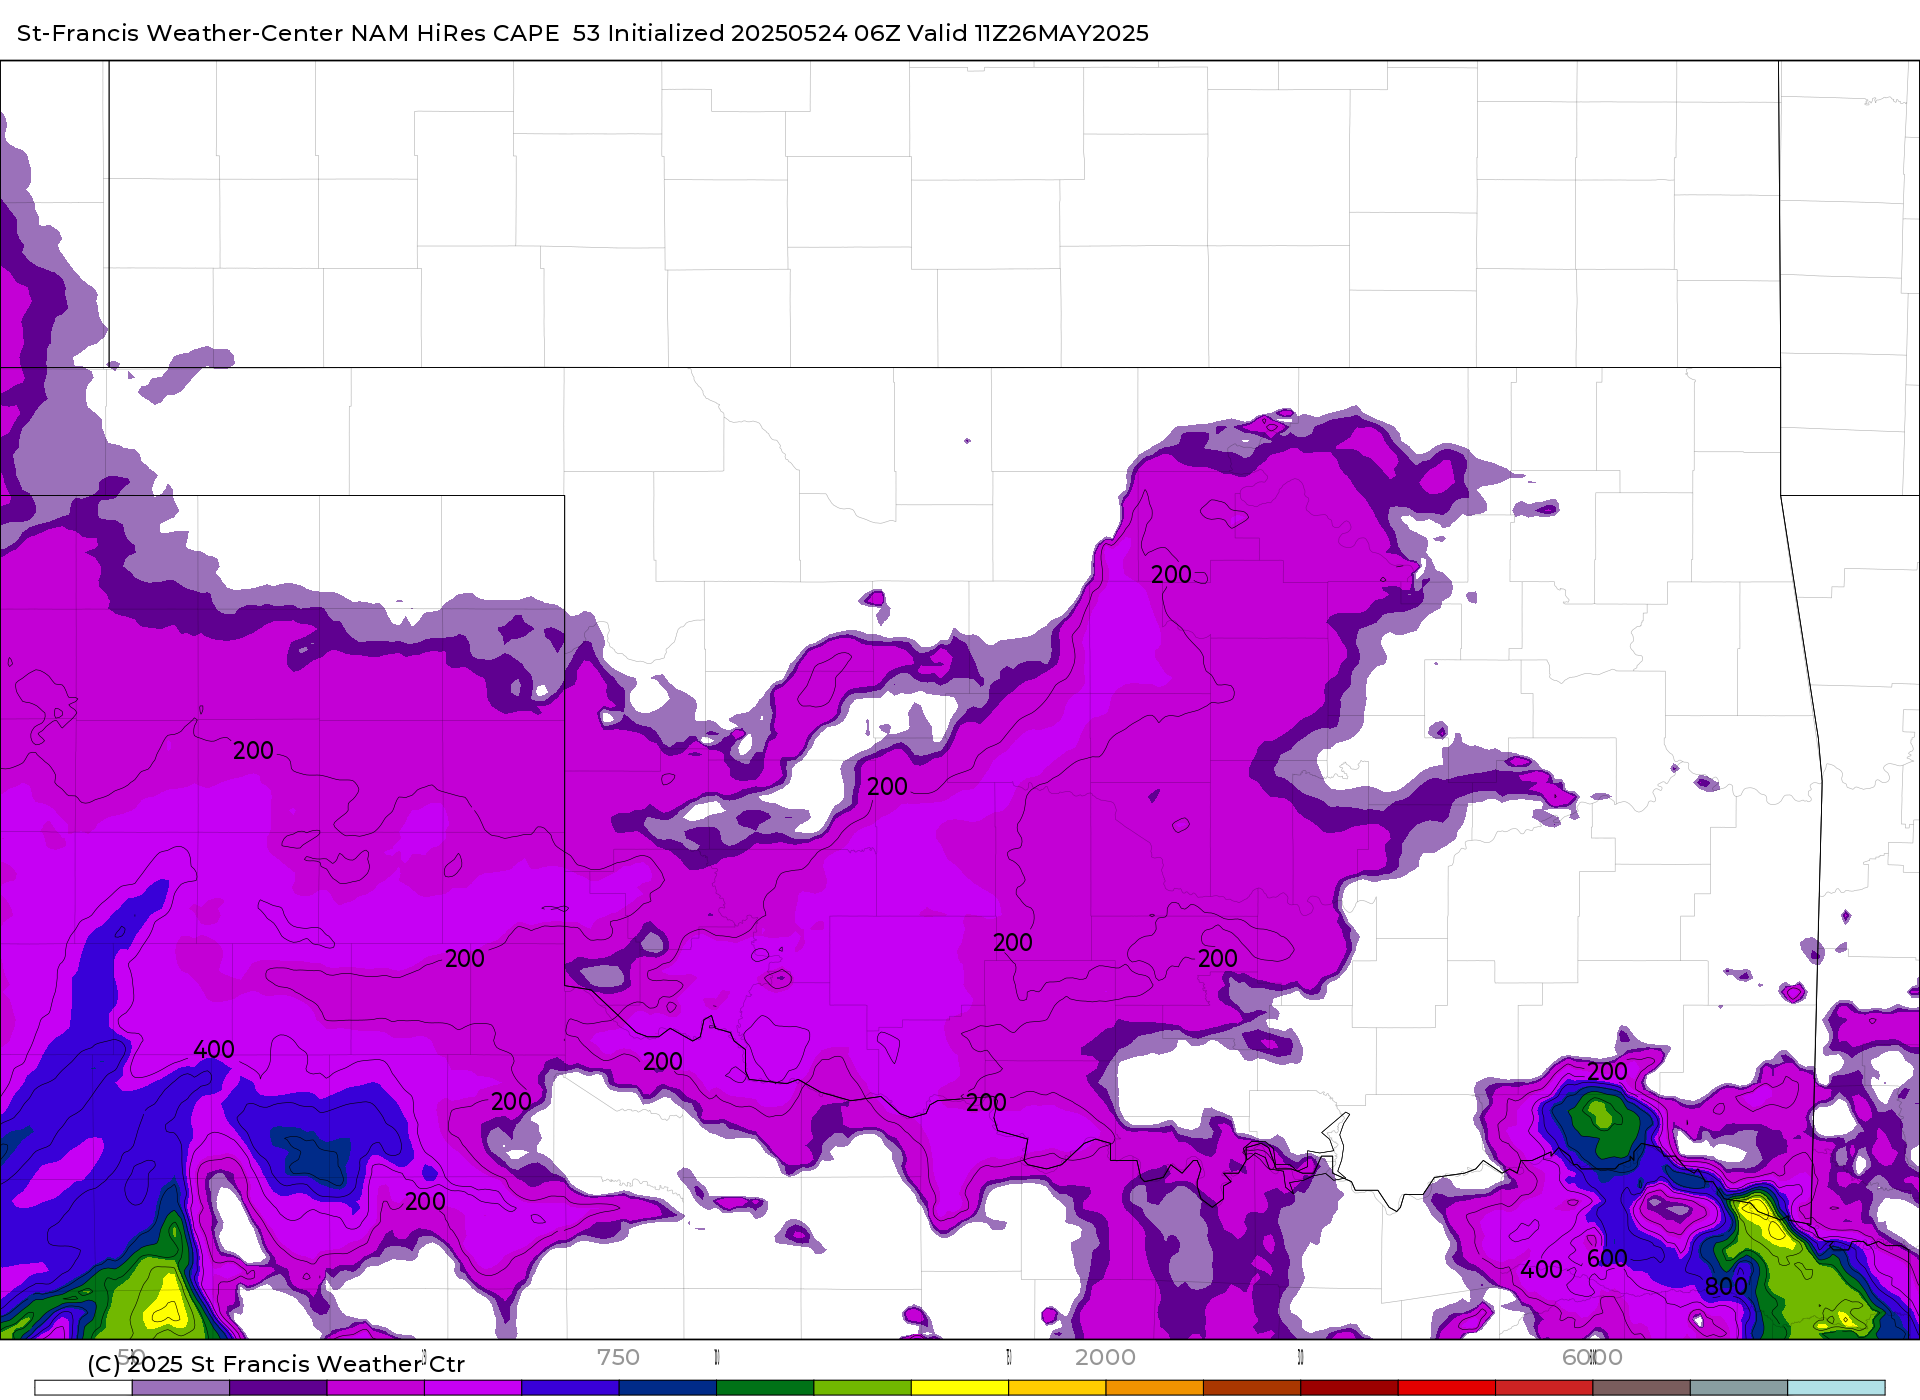
Task: Click the '750' legend scale label
Action: coord(618,1357)
